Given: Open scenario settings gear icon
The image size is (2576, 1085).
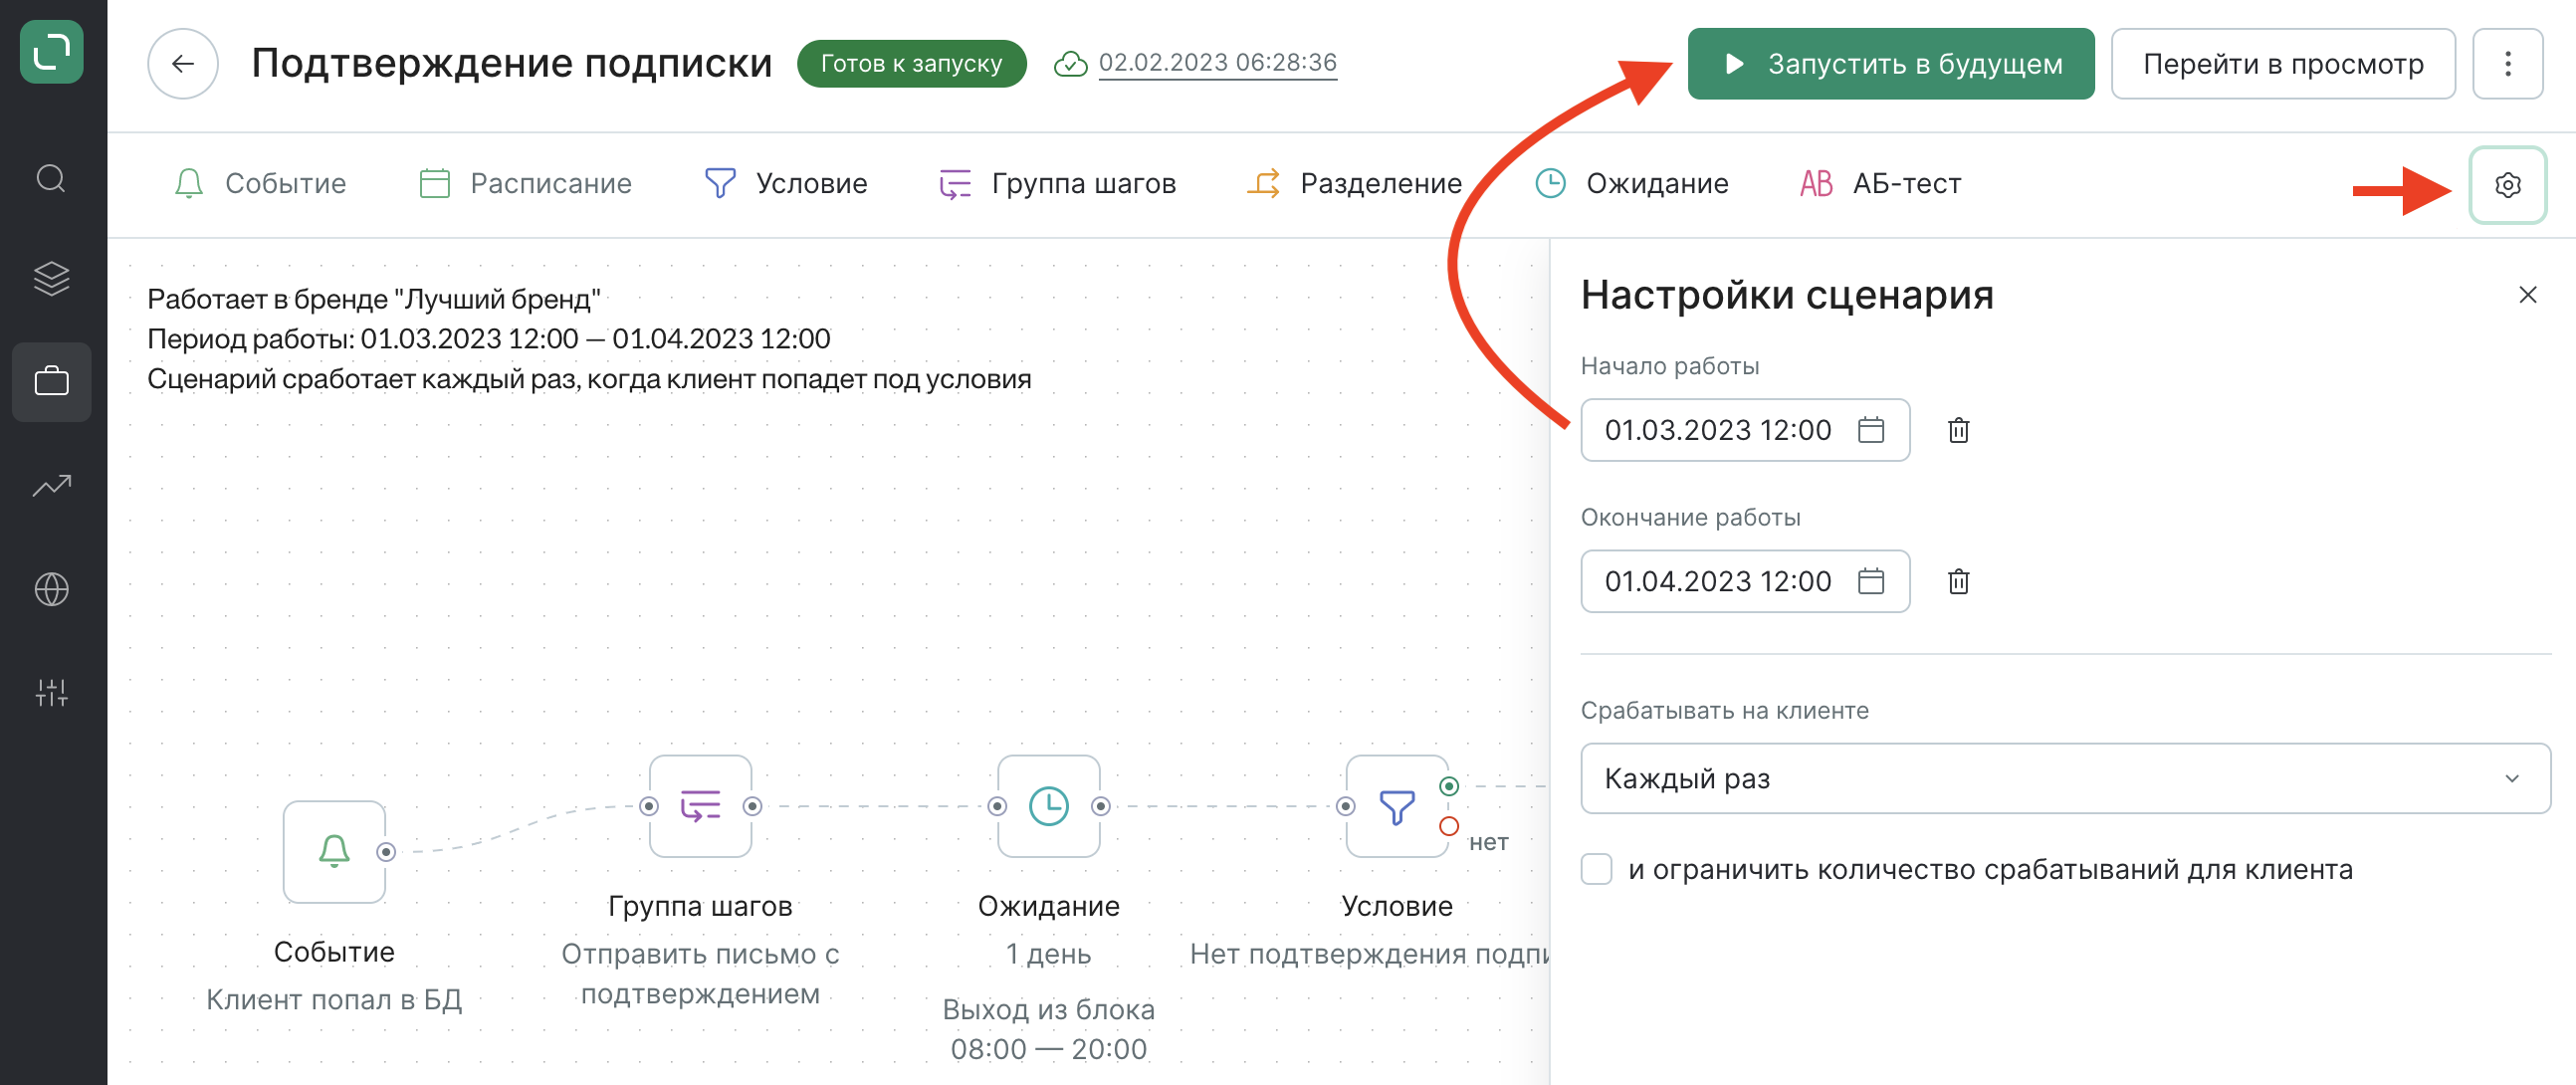Looking at the screenshot, I should coord(2507,185).
